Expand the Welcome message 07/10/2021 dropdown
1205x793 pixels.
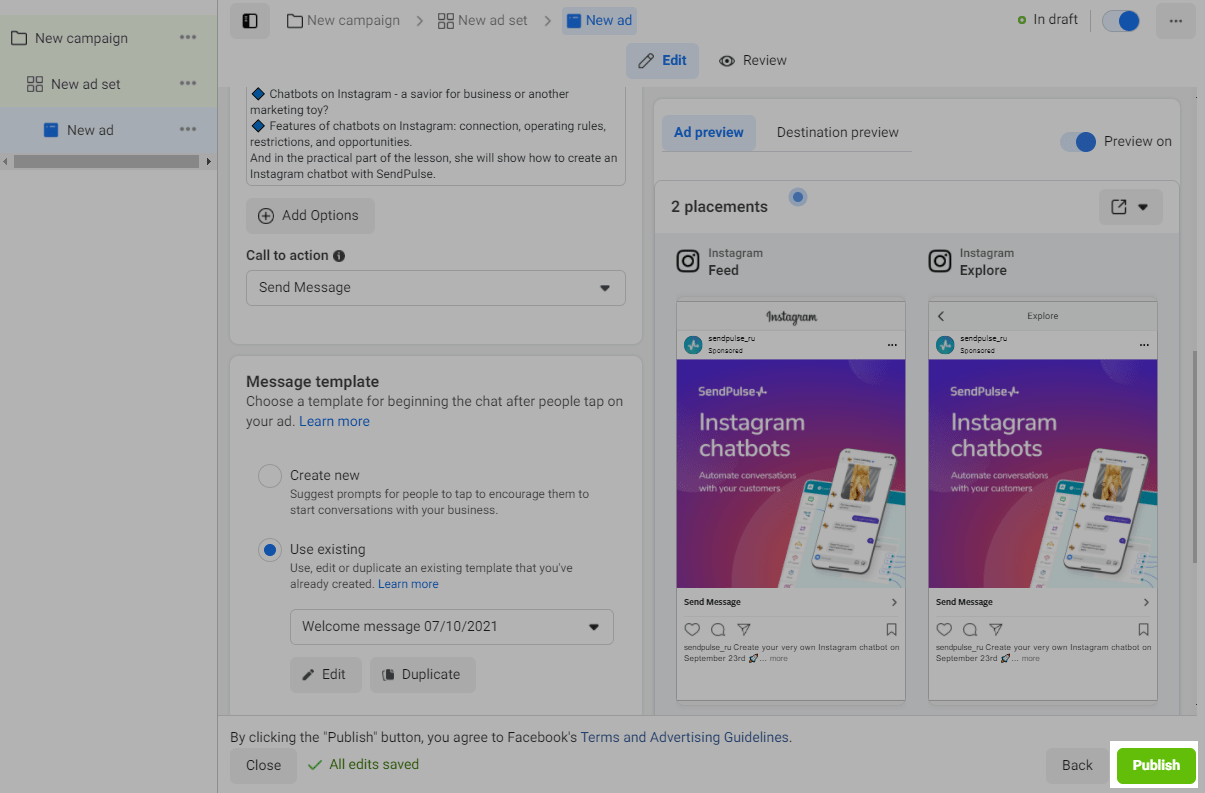451,627
